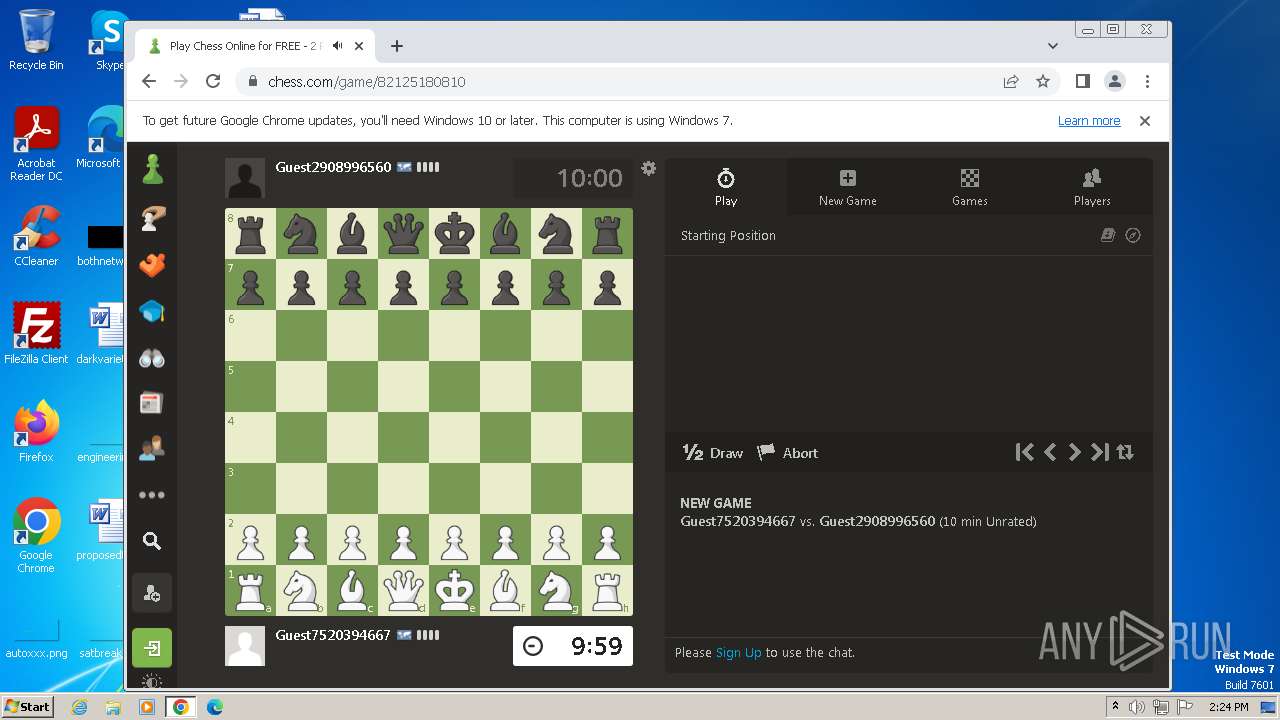1280x720 pixels.
Task: Select the white queen on d1
Action: (403, 590)
